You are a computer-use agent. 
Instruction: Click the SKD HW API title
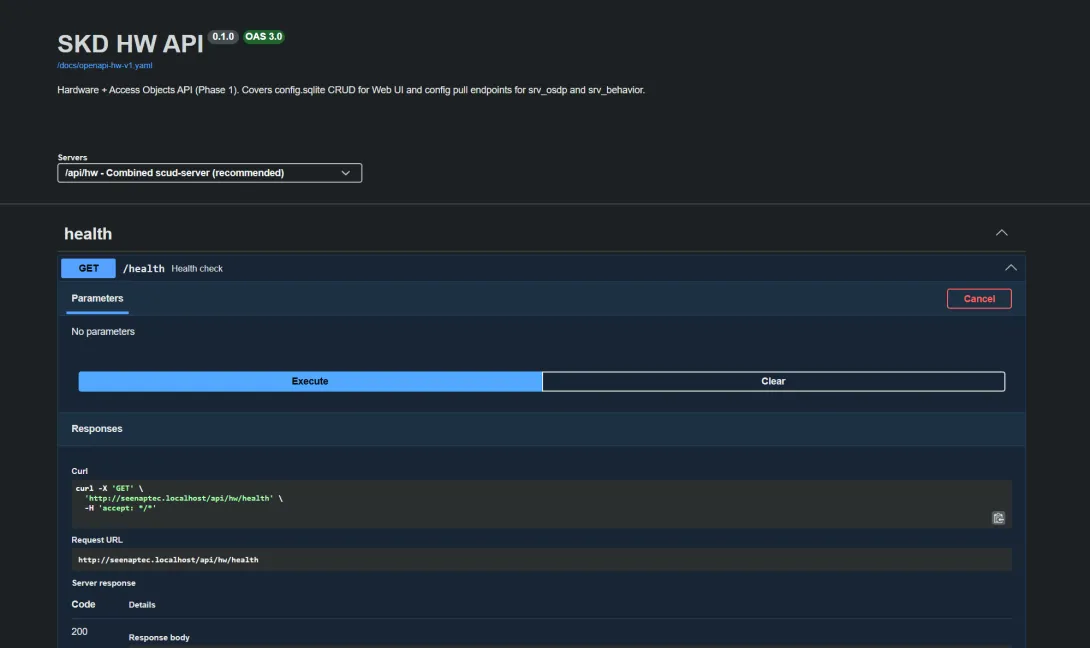click(x=130, y=44)
